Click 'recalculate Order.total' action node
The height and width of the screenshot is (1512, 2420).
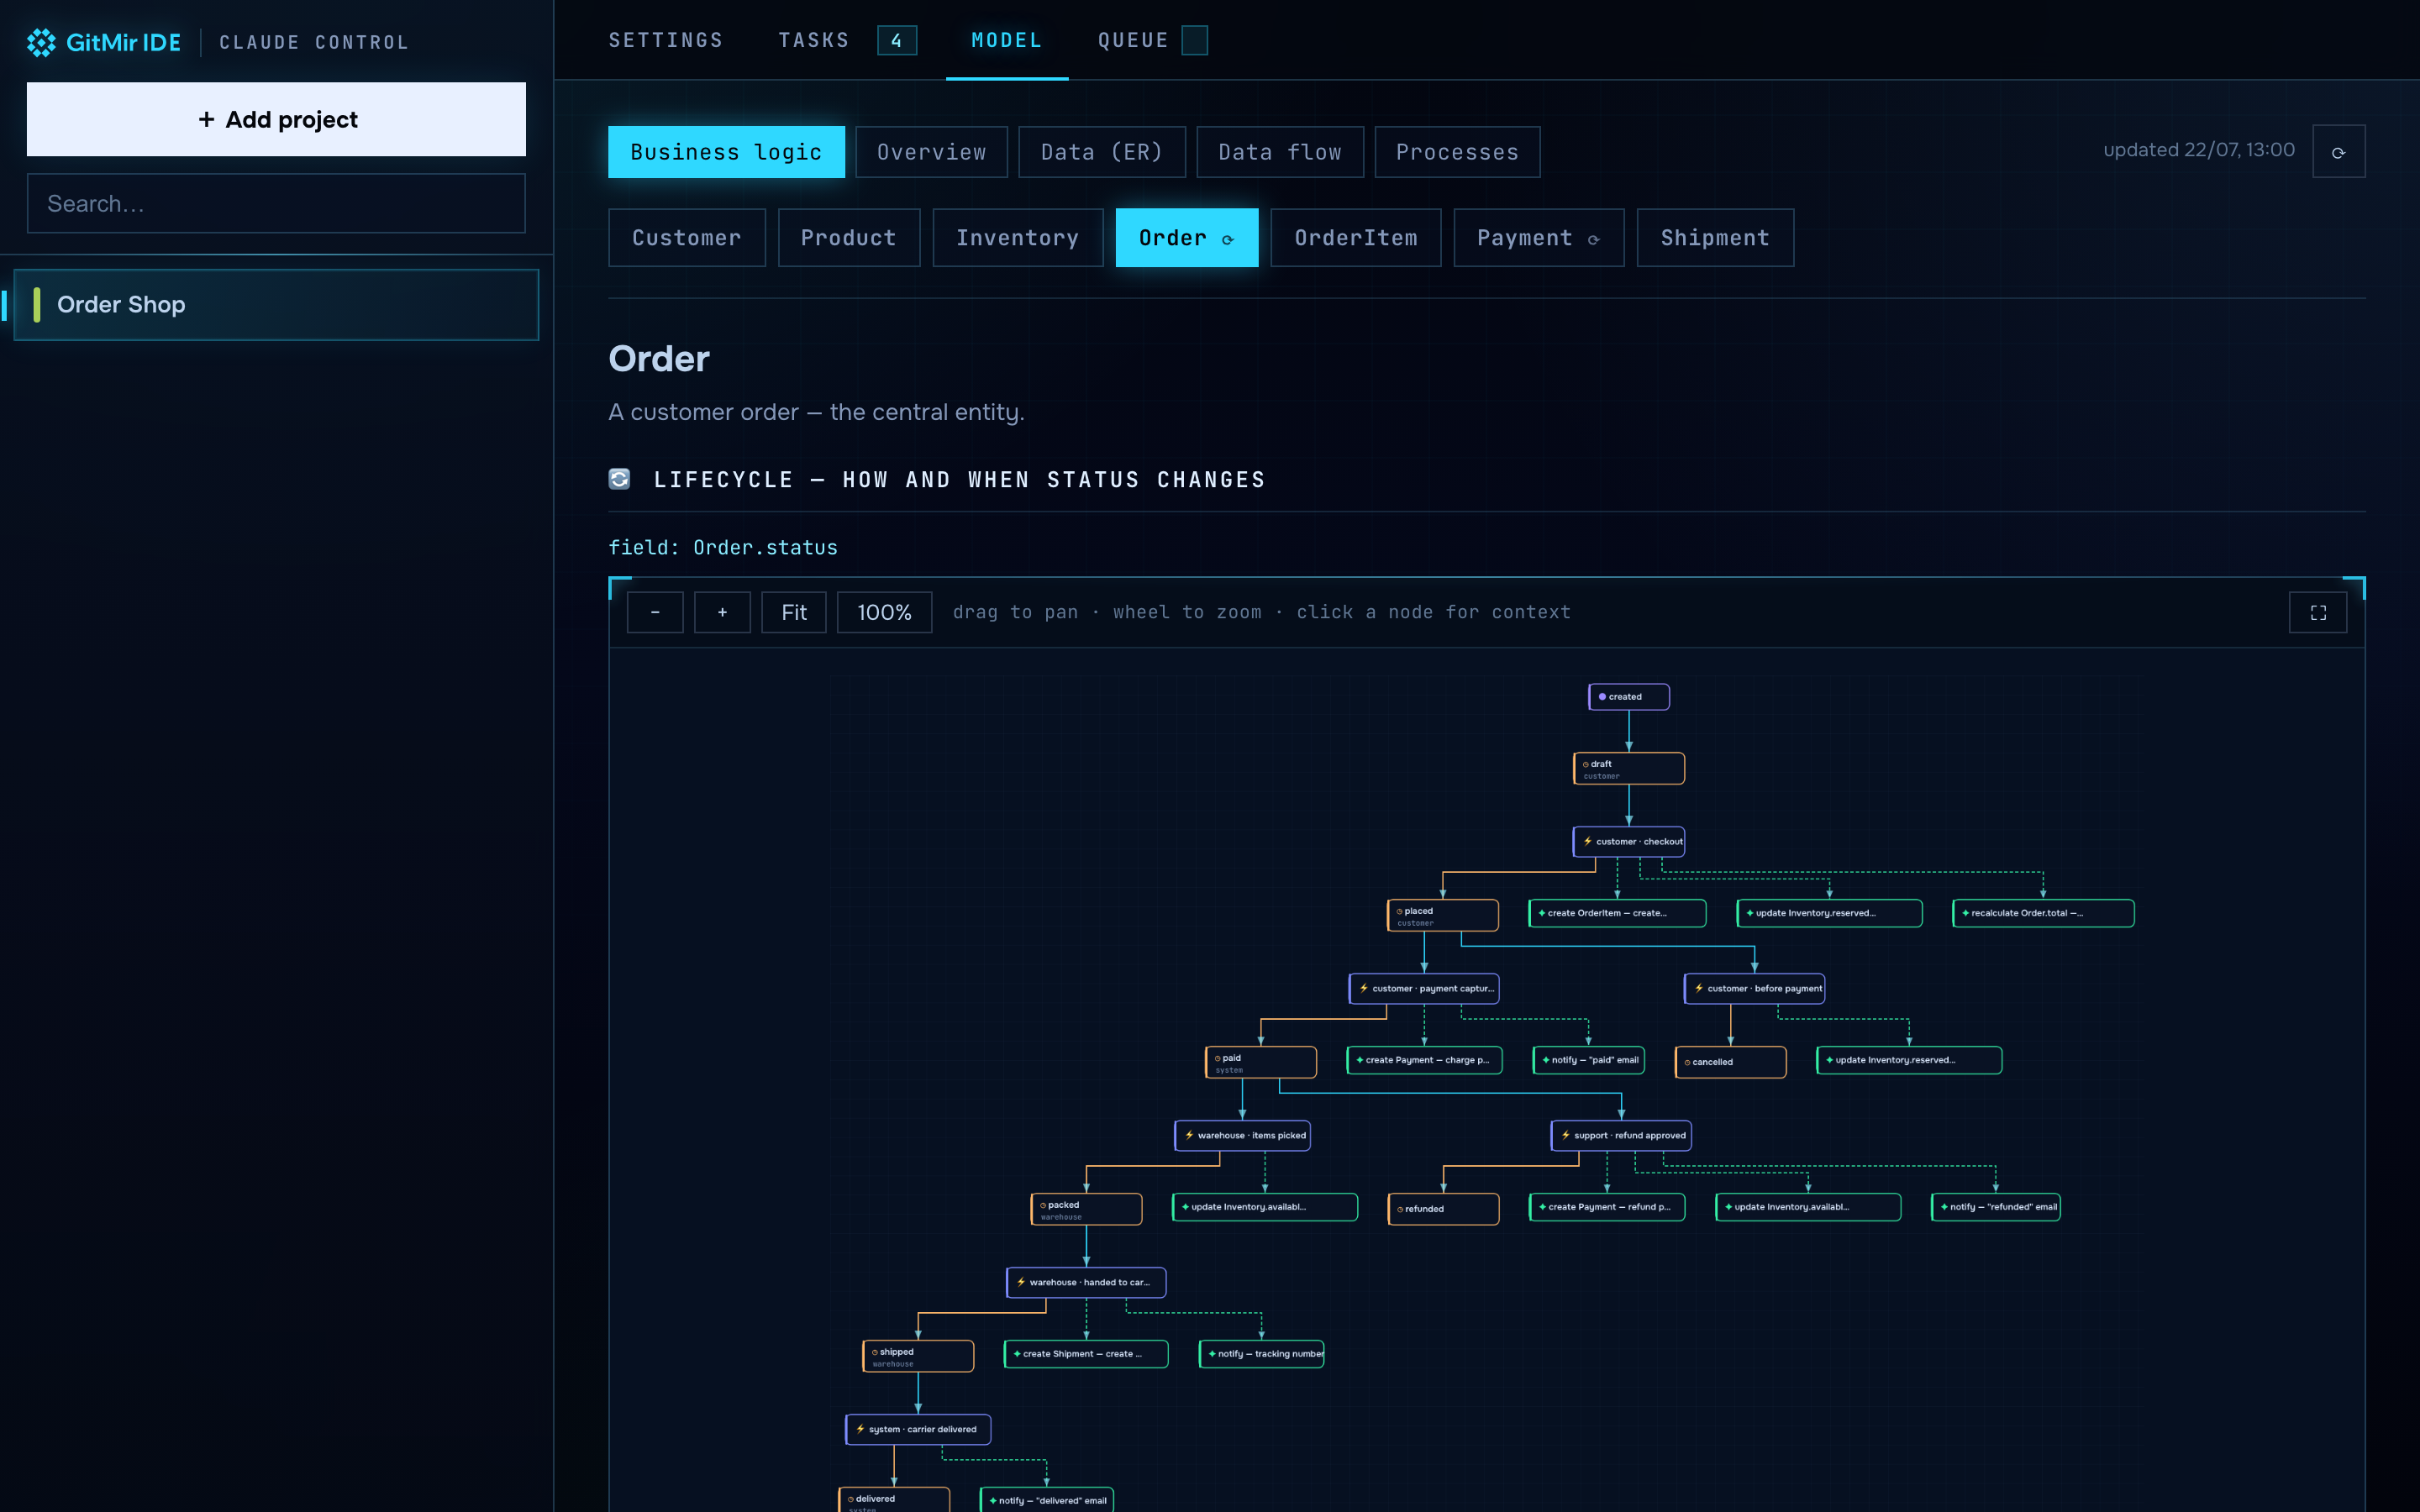pos(2043,913)
